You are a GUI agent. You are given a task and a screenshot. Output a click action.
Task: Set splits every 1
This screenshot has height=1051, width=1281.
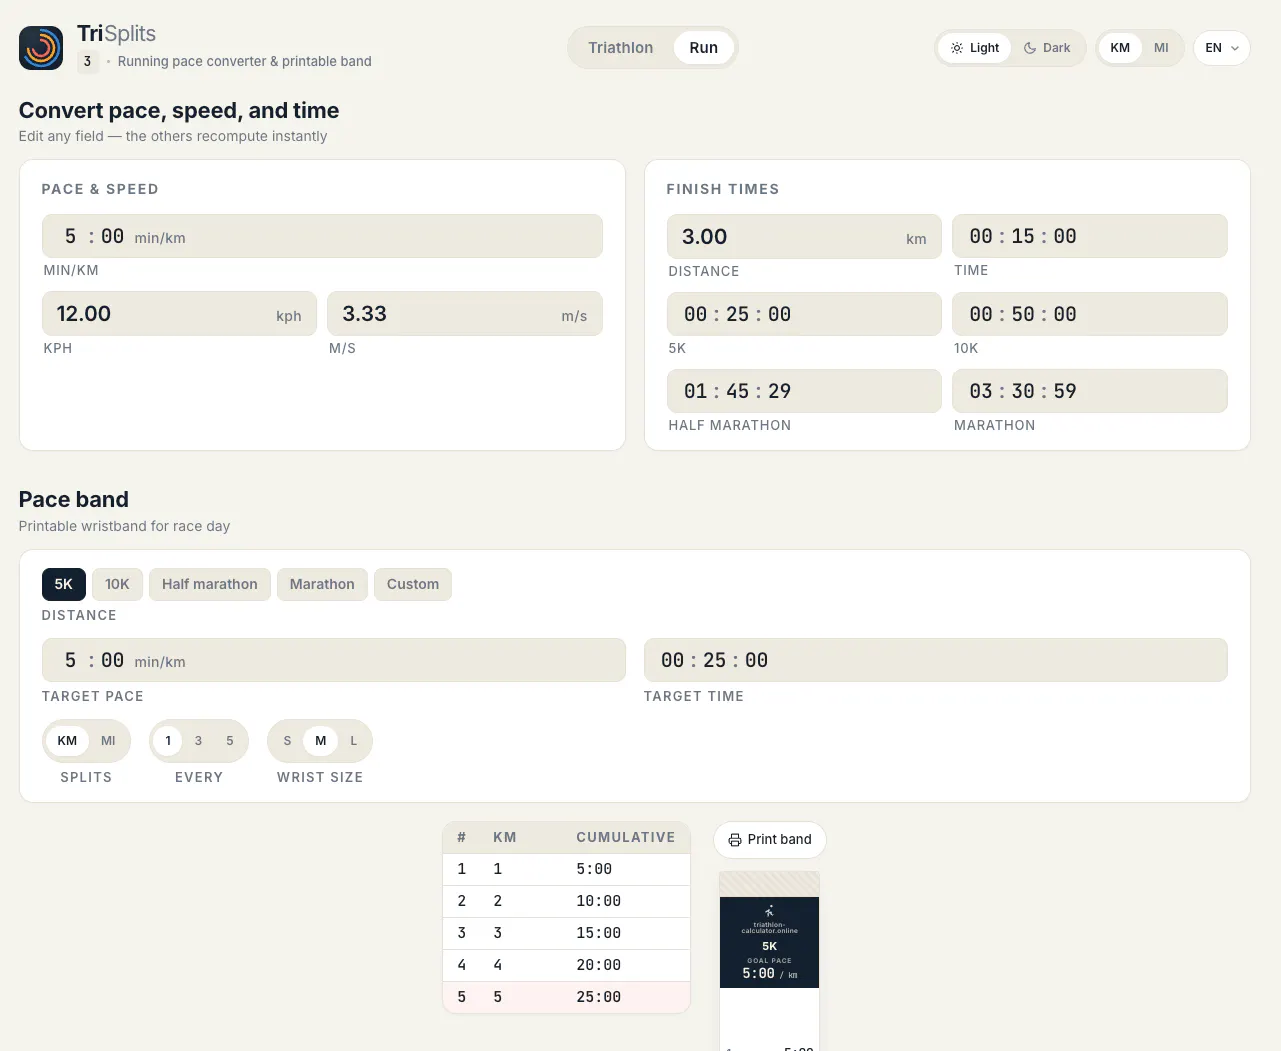pos(168,741)
